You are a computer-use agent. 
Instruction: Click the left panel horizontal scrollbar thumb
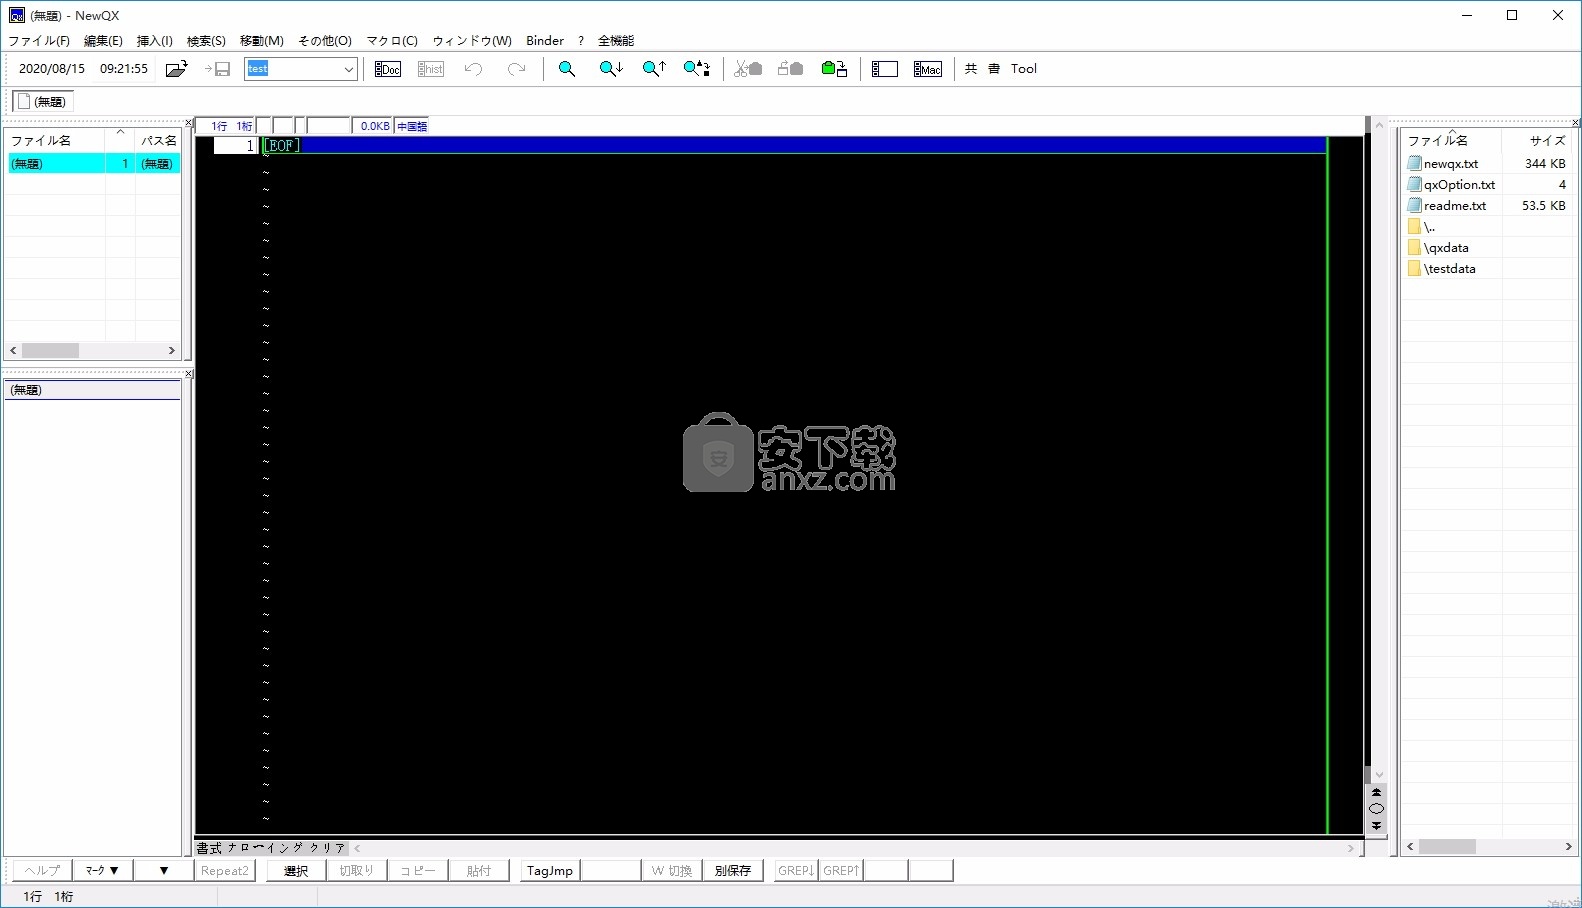coord(50,351)
